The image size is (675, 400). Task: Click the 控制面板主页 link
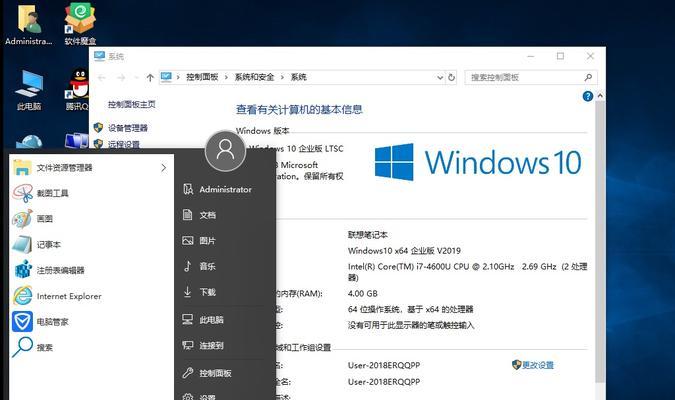(x=132, y=104)
